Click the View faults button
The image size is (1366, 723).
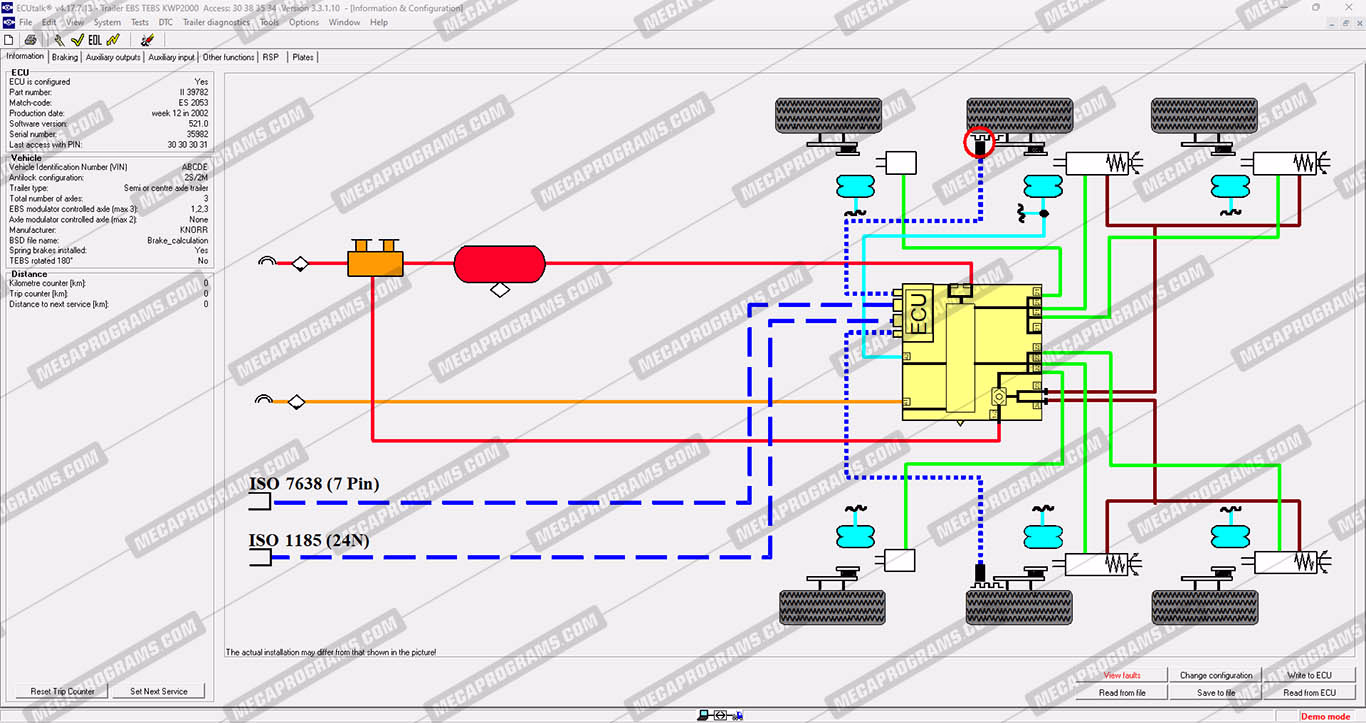pyautogui.click(x=1122, y=675)
